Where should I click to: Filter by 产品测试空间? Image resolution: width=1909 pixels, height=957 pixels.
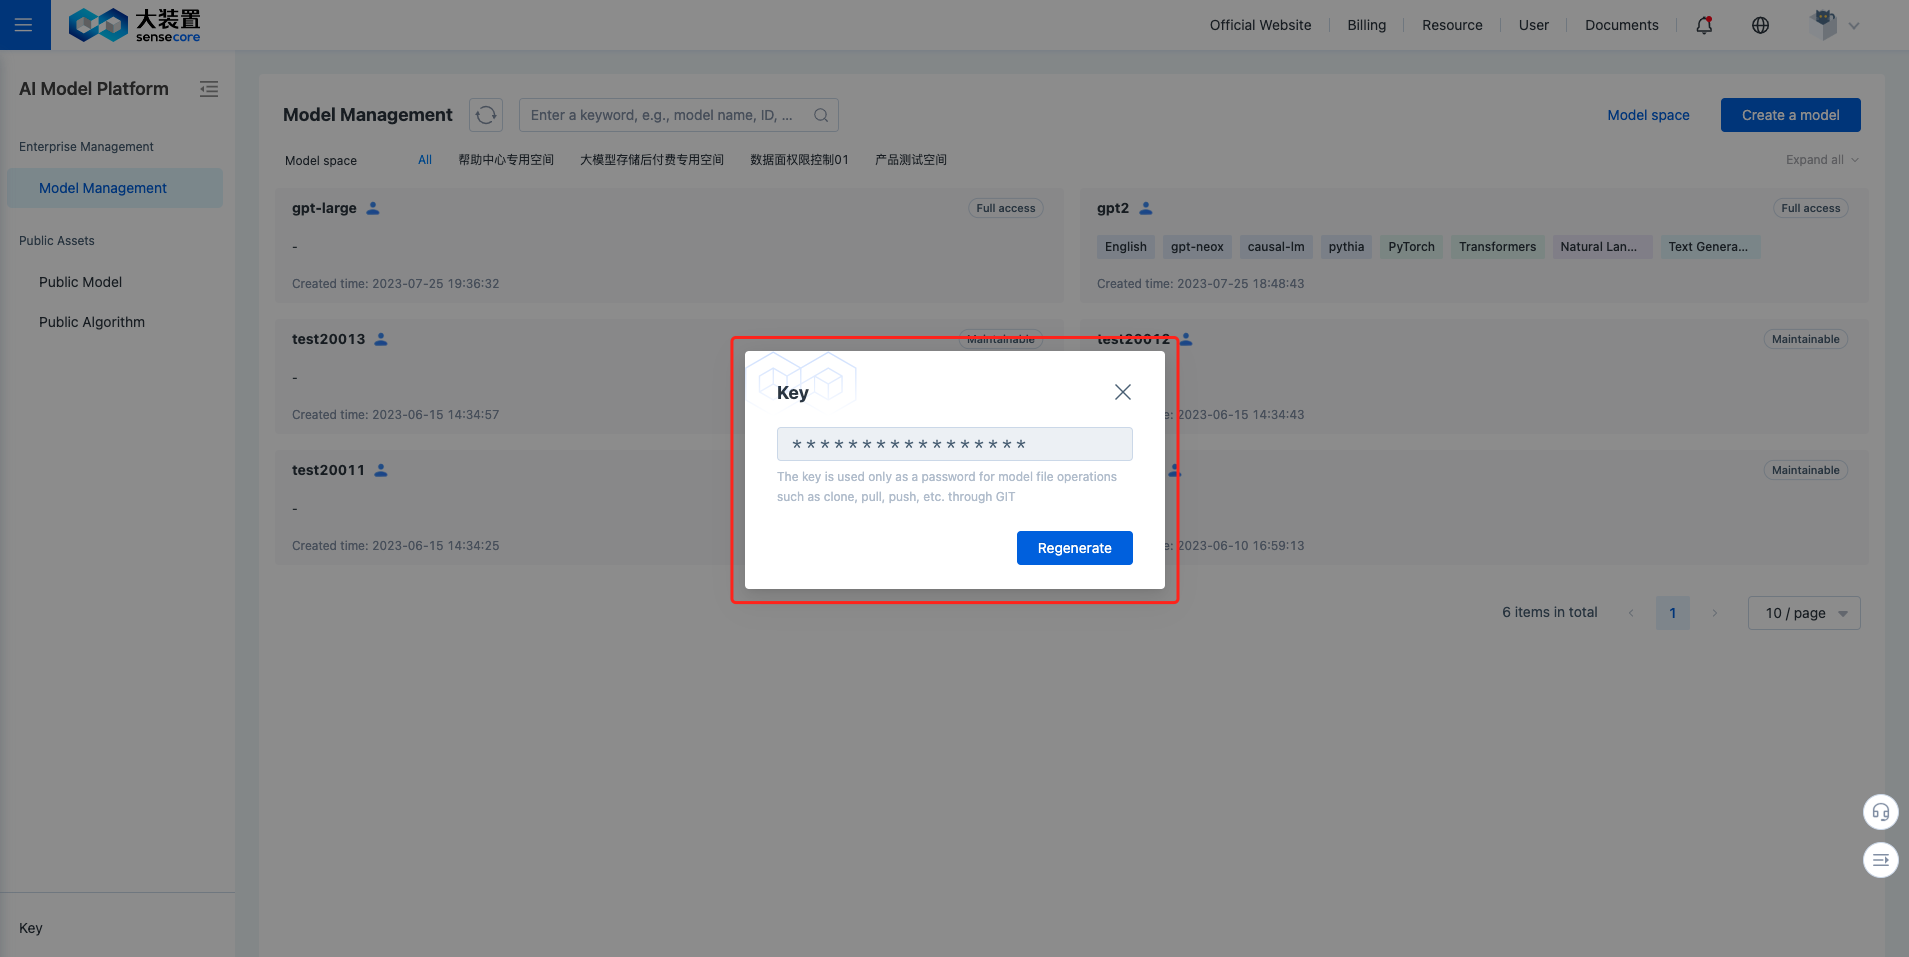911,160
